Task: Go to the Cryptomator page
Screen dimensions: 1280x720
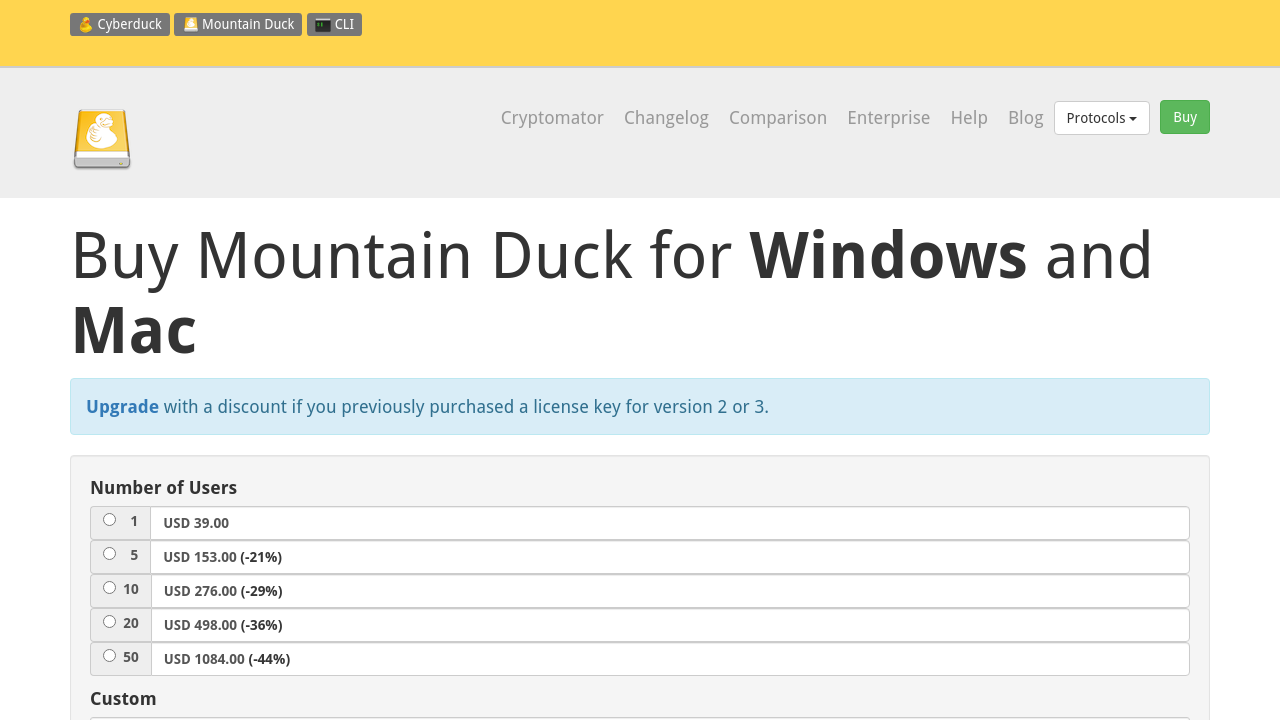Action: tap(552, 118)
